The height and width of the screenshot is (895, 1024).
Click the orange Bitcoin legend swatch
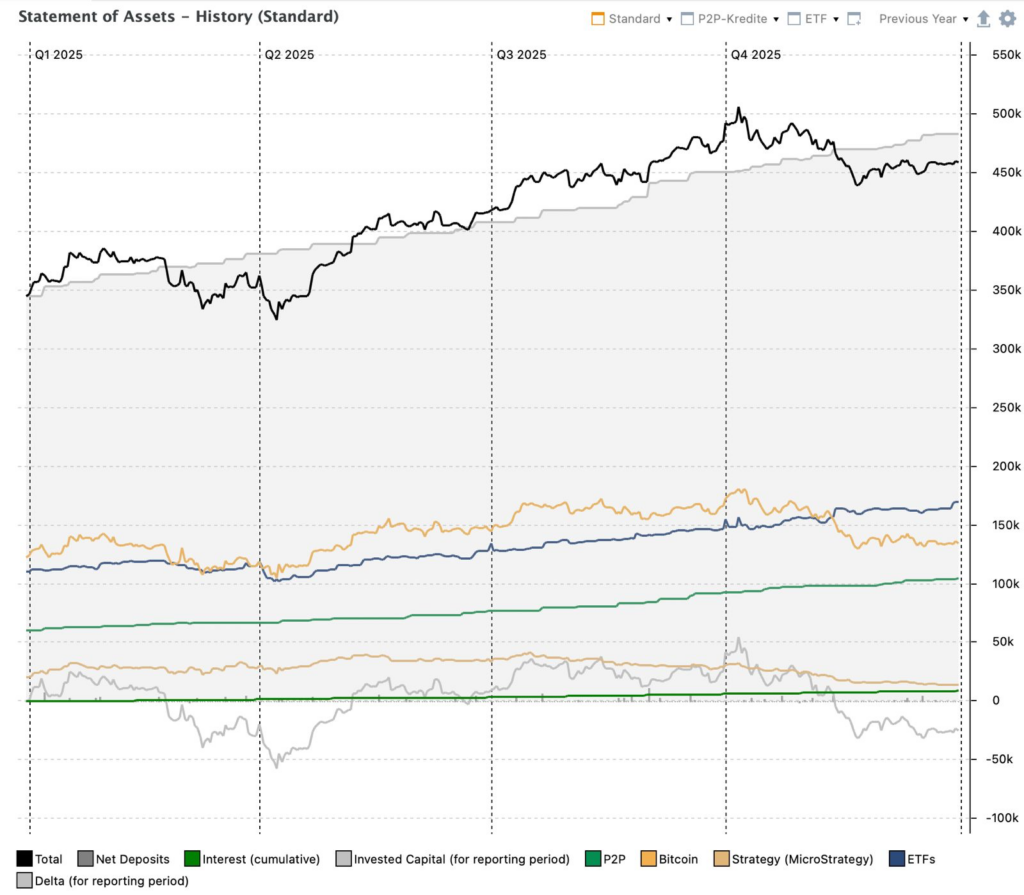coord(648,859)
